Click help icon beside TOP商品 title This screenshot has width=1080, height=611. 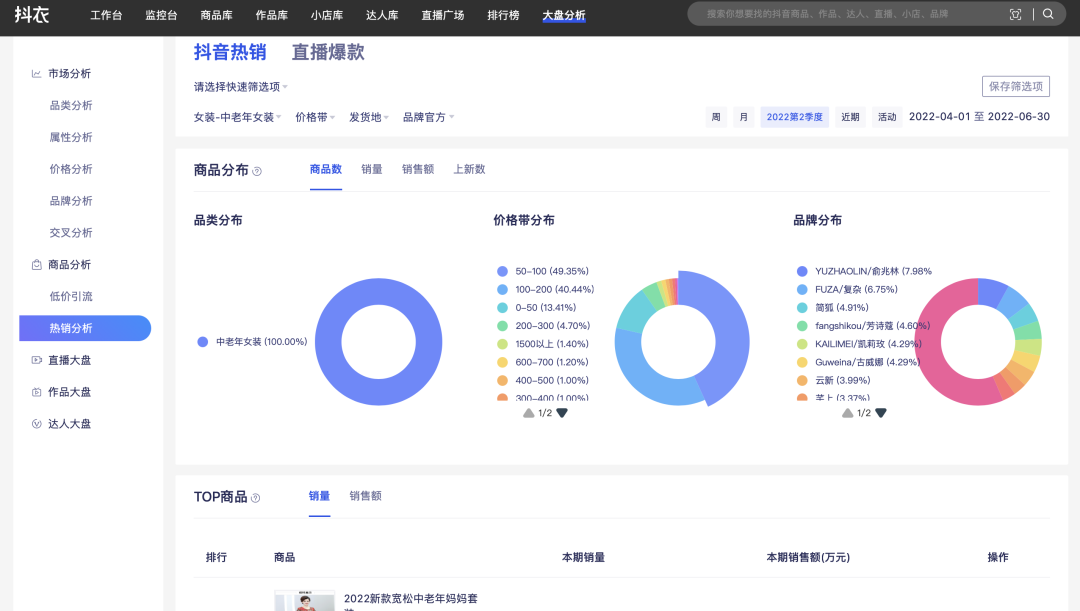coord(255,497)
